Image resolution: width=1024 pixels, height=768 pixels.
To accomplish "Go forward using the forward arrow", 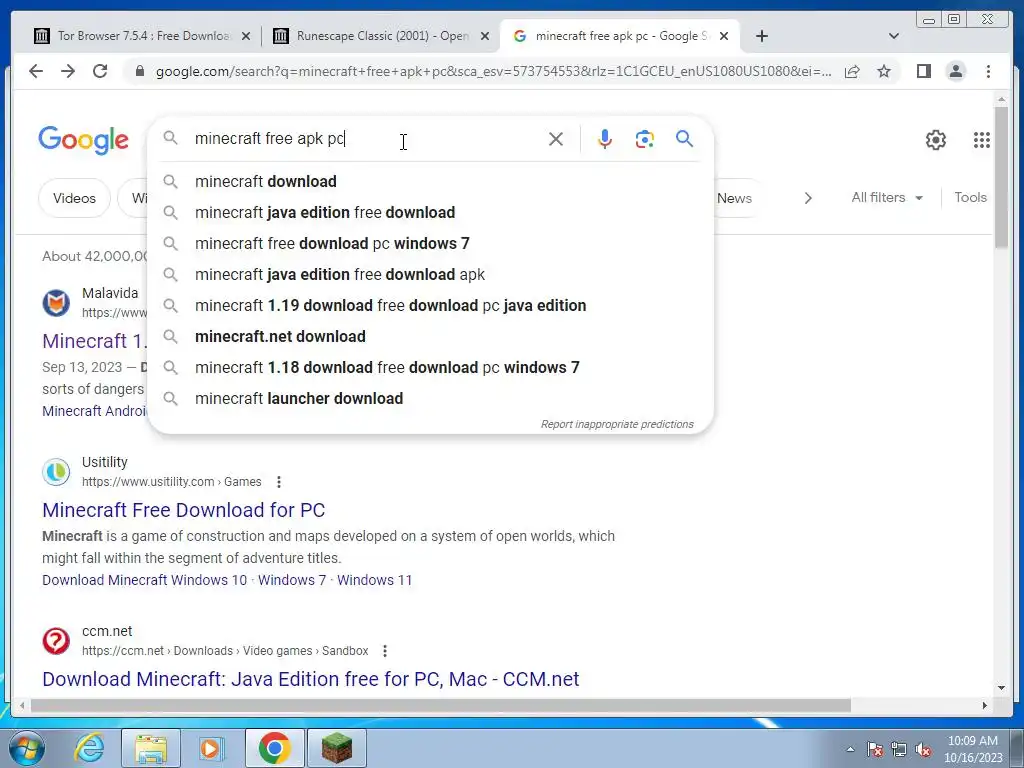I will [68, 71].
